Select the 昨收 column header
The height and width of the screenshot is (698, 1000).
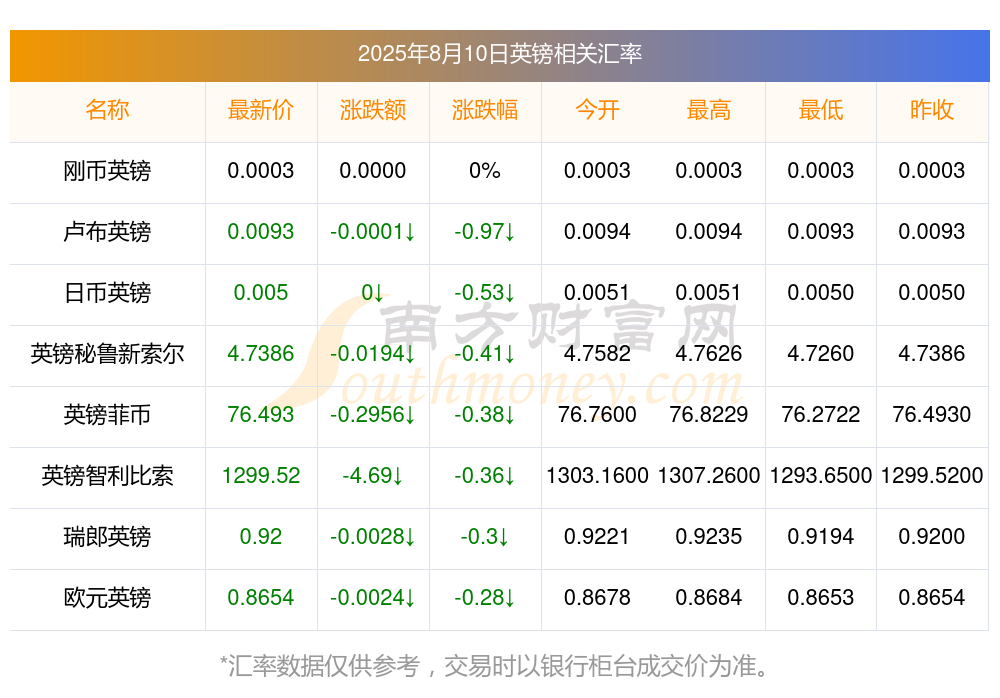(x=932, y=110)
